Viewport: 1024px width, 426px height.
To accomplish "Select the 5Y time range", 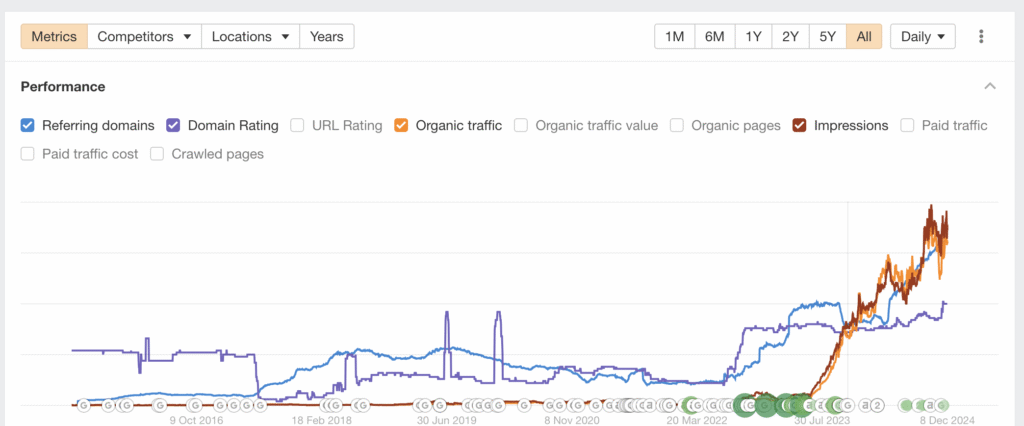I will [827, 37].
